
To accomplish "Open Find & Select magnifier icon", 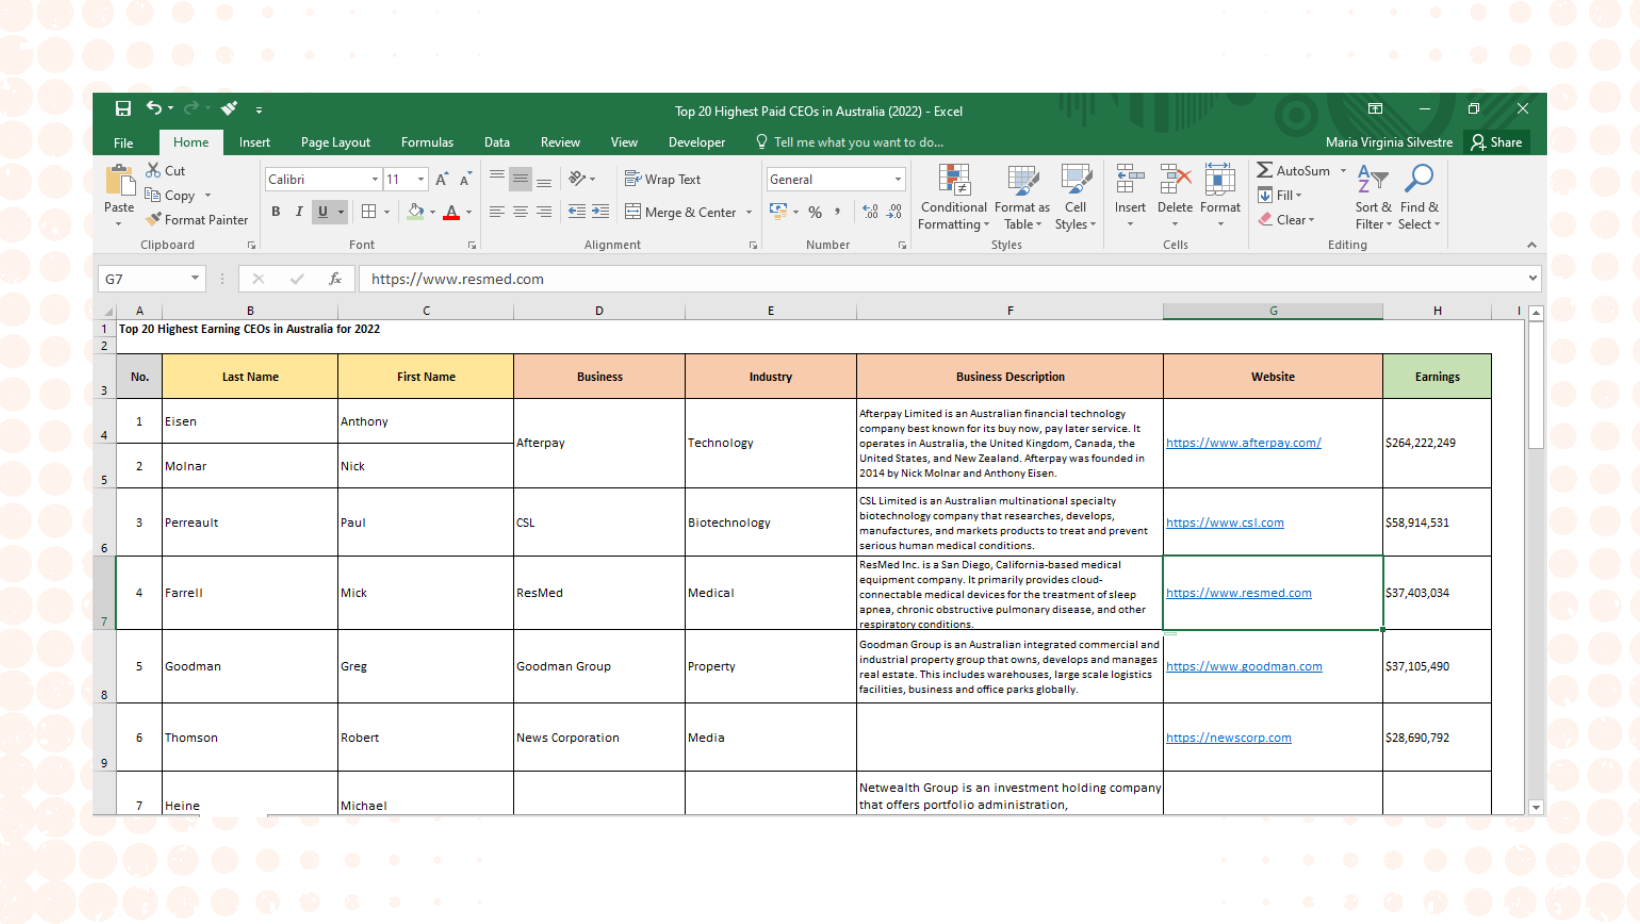I will [1419, 179].
